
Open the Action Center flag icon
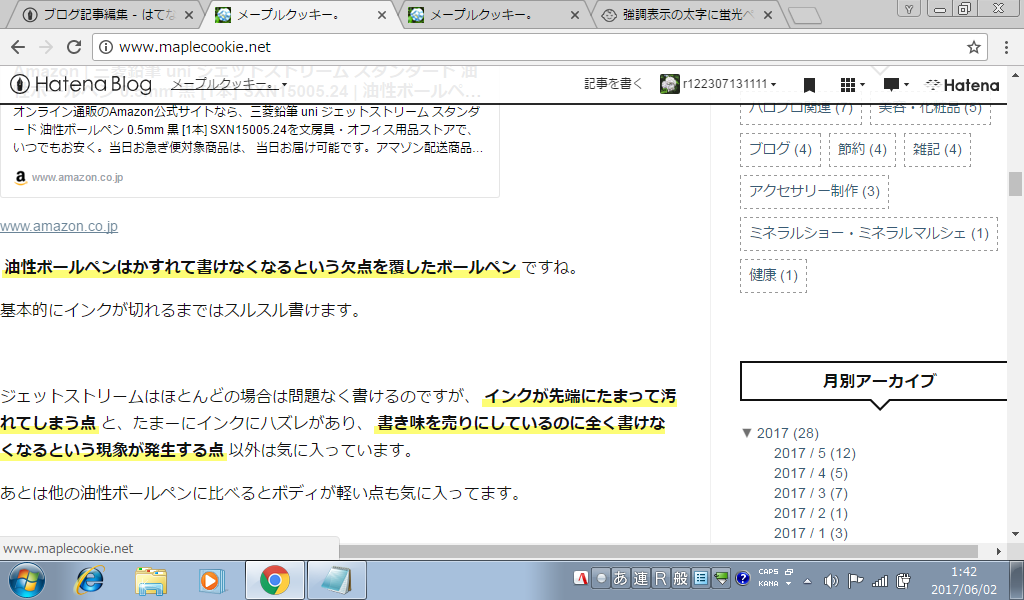855,580
